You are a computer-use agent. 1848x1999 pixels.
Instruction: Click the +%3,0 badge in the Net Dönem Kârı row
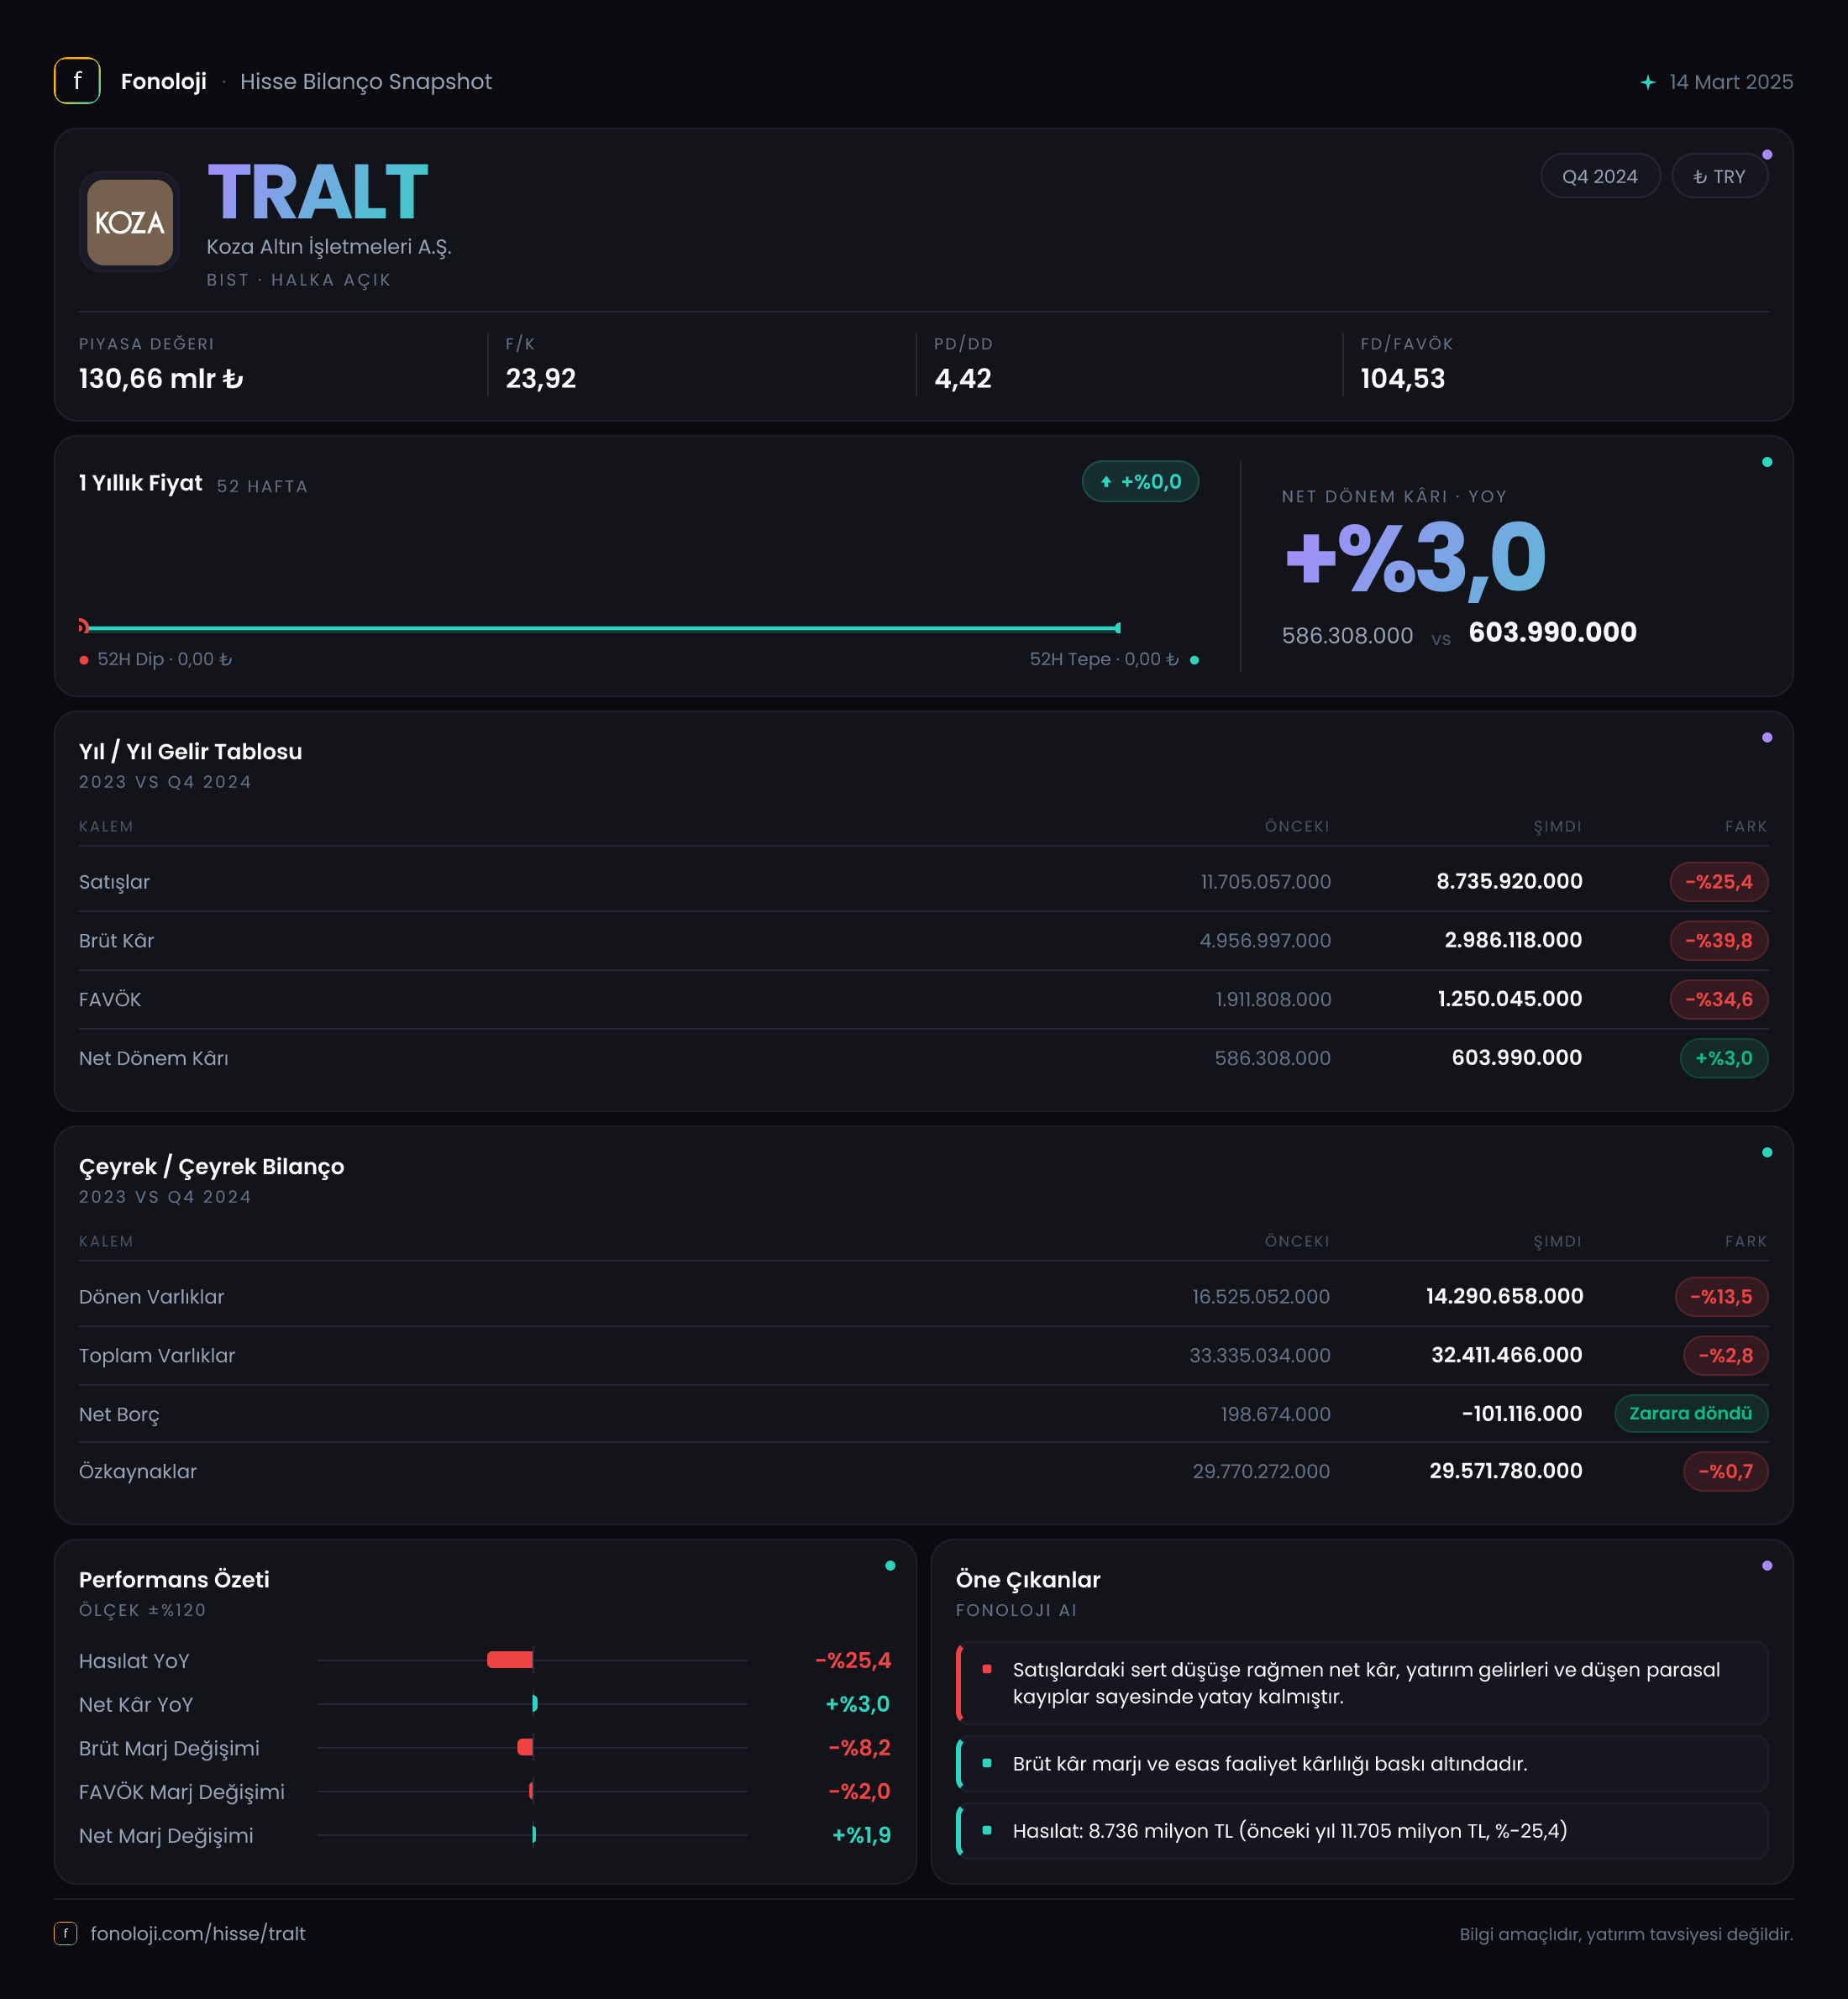click(x=1723, y=1058)
